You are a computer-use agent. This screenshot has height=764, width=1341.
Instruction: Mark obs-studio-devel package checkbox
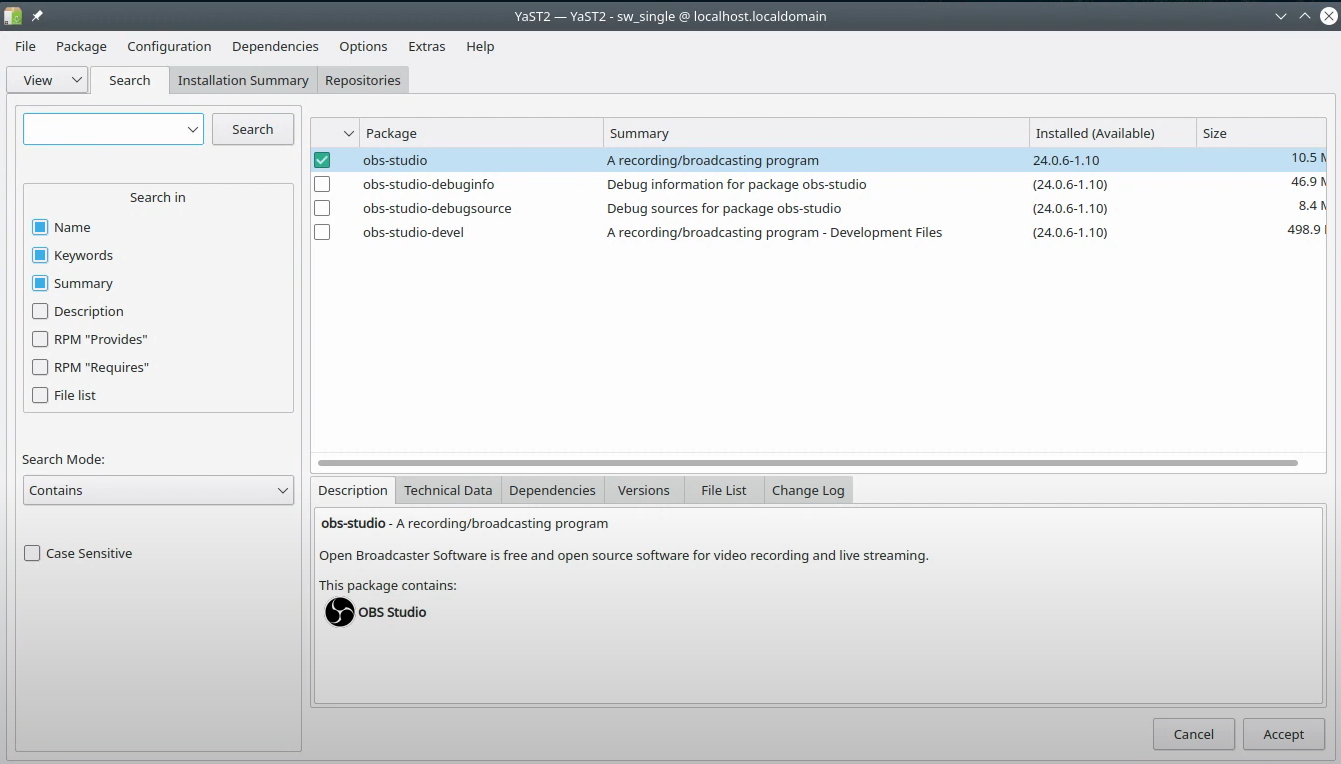click(322, 232)
